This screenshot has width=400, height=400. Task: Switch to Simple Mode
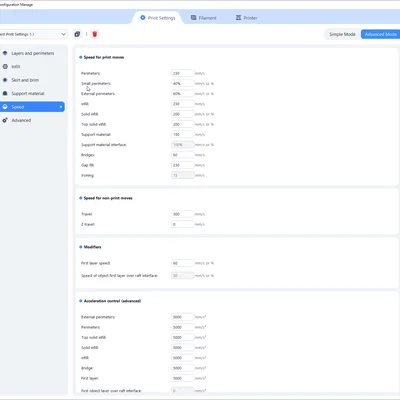point(342,34)
